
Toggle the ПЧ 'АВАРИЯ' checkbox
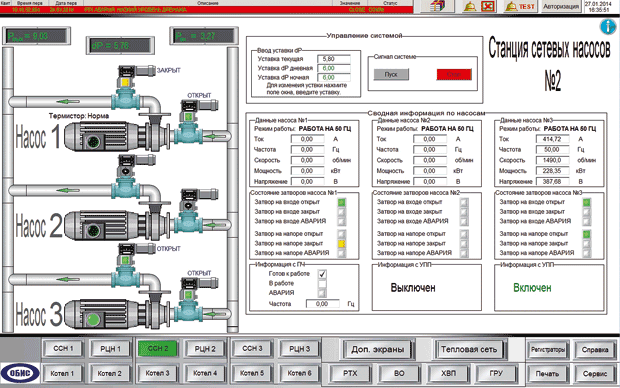pyautogui.click(x=322, y=293)
